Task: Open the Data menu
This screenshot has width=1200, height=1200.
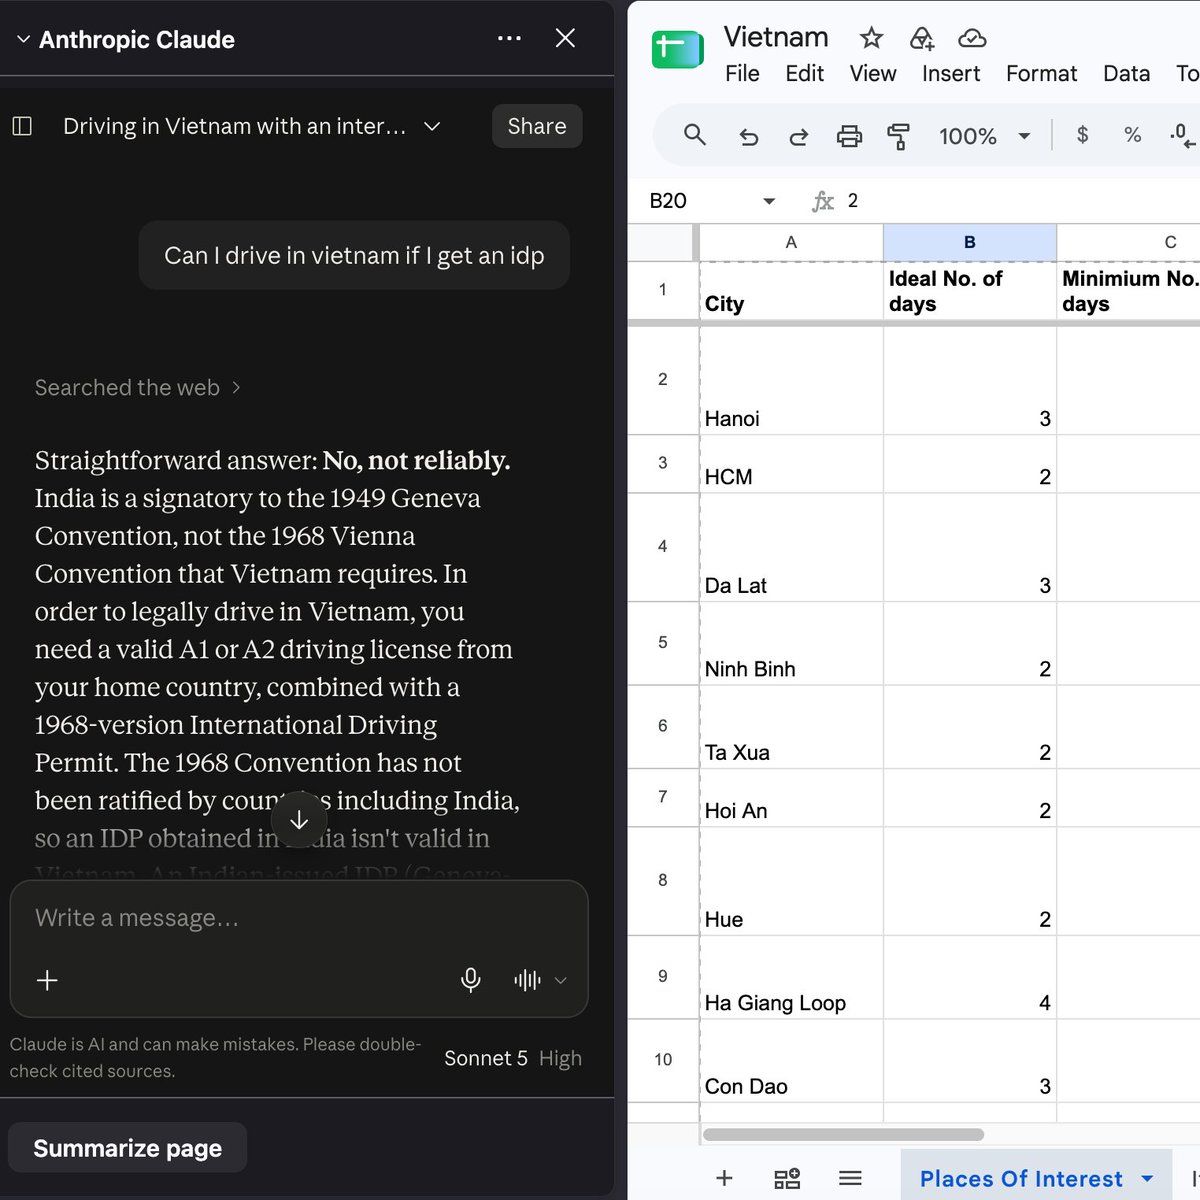Action: tap(1126, 74)
